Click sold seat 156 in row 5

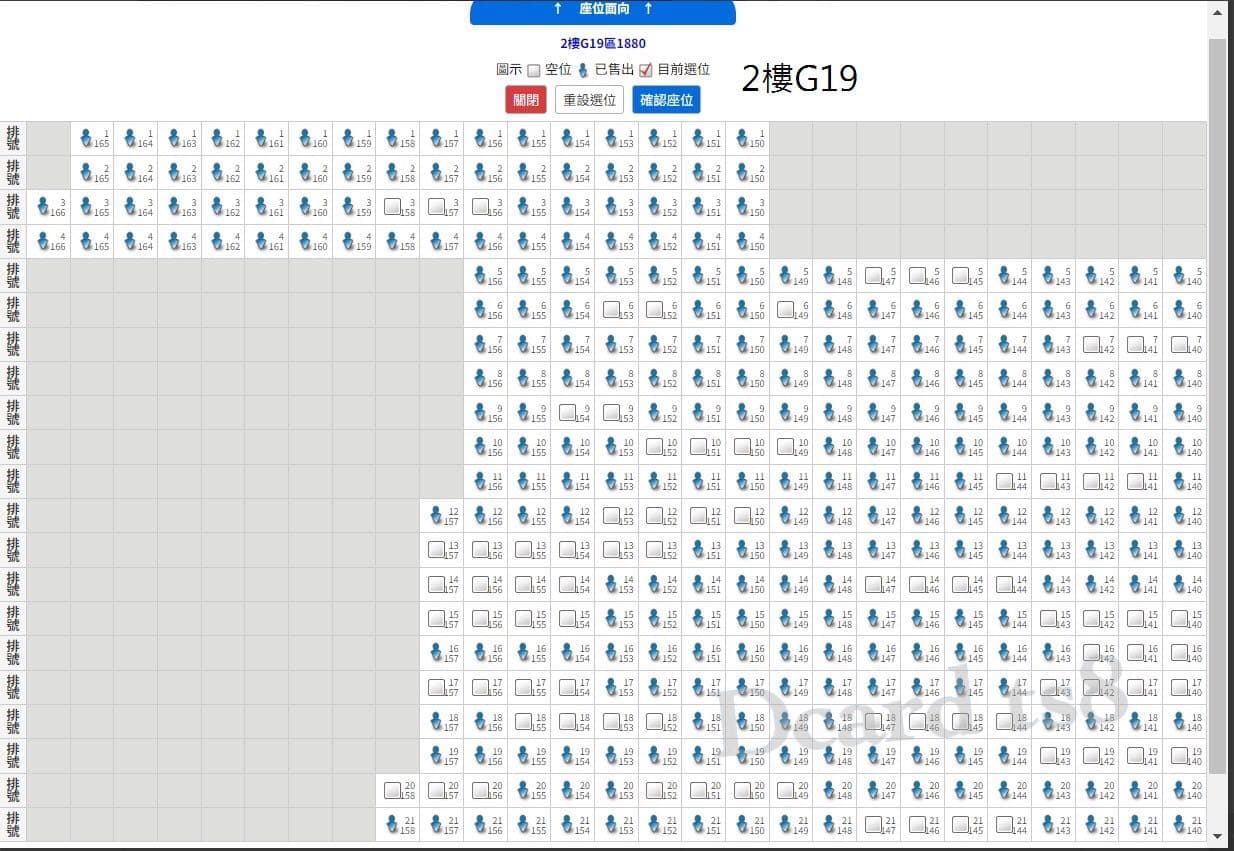pyautogui.click(x=480, y=275)
